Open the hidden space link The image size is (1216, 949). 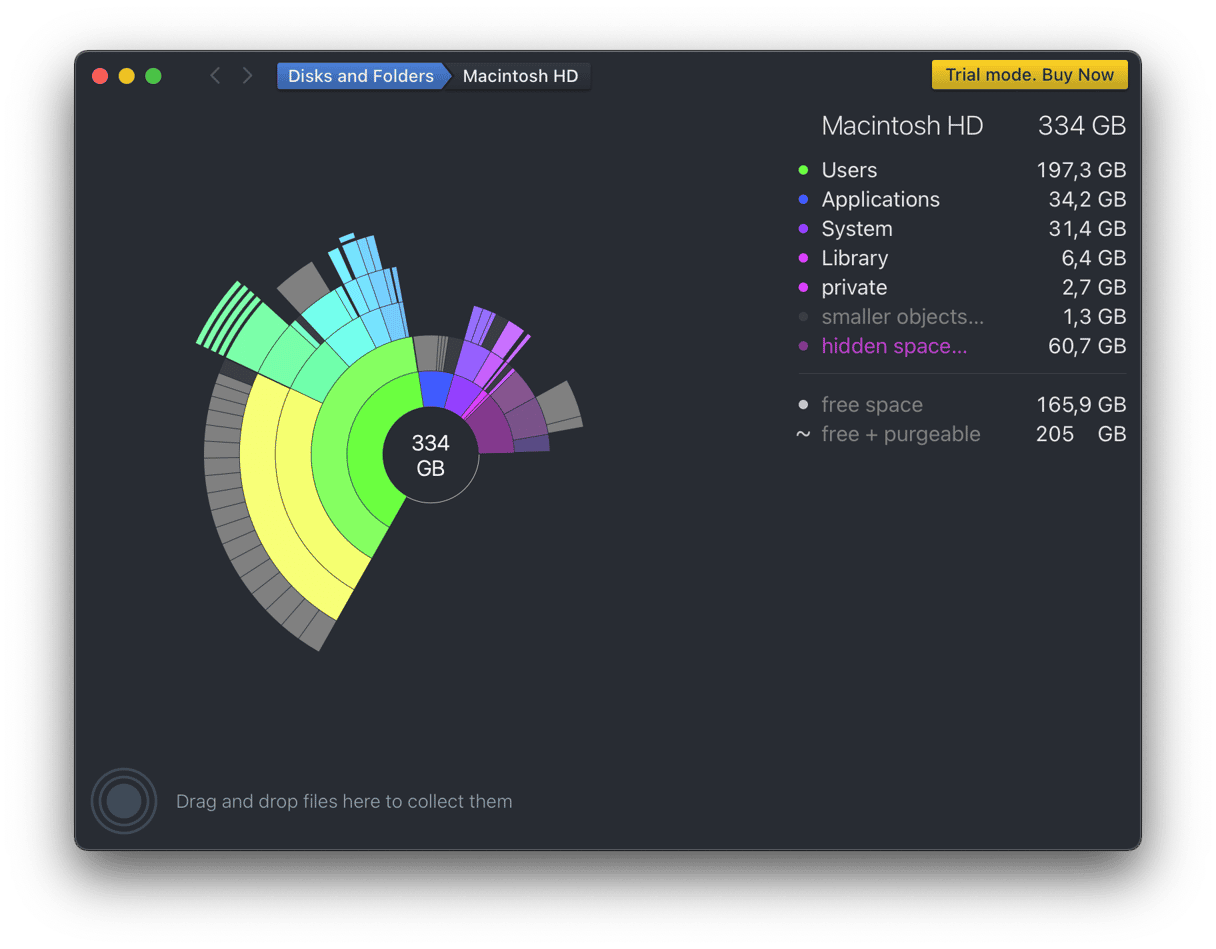(894, 346)
